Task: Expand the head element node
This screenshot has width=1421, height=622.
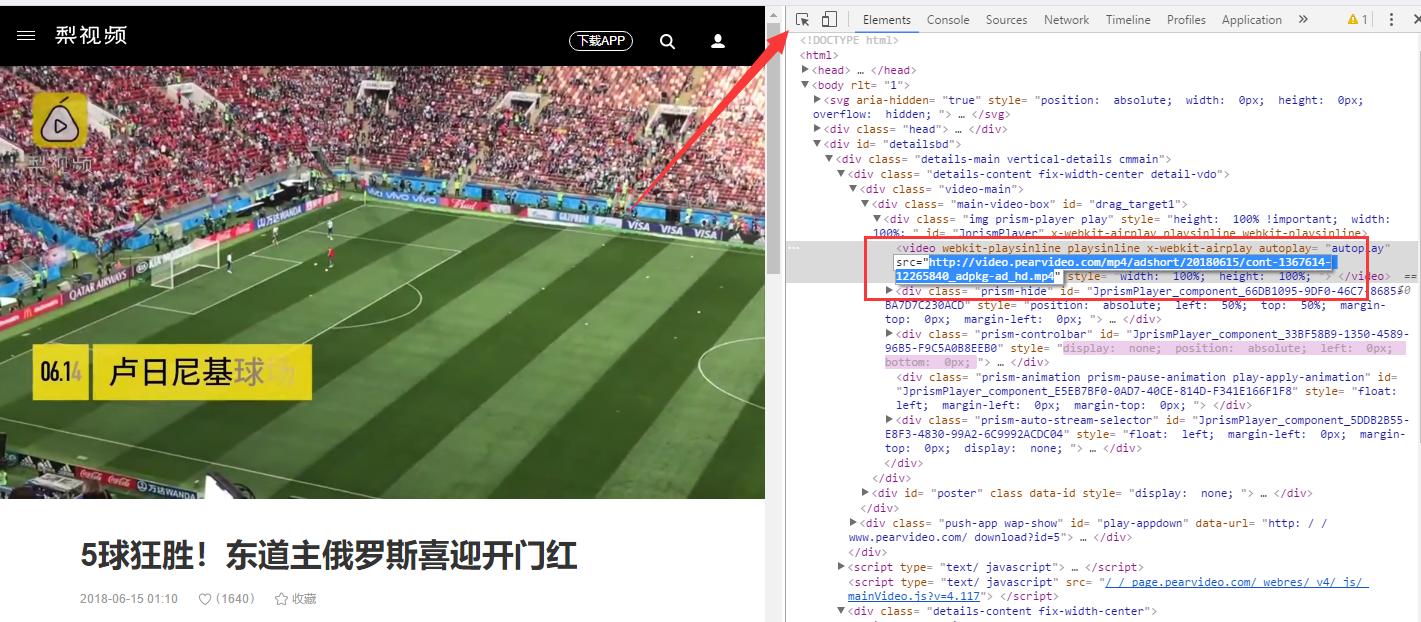Action: pos(806,69)
